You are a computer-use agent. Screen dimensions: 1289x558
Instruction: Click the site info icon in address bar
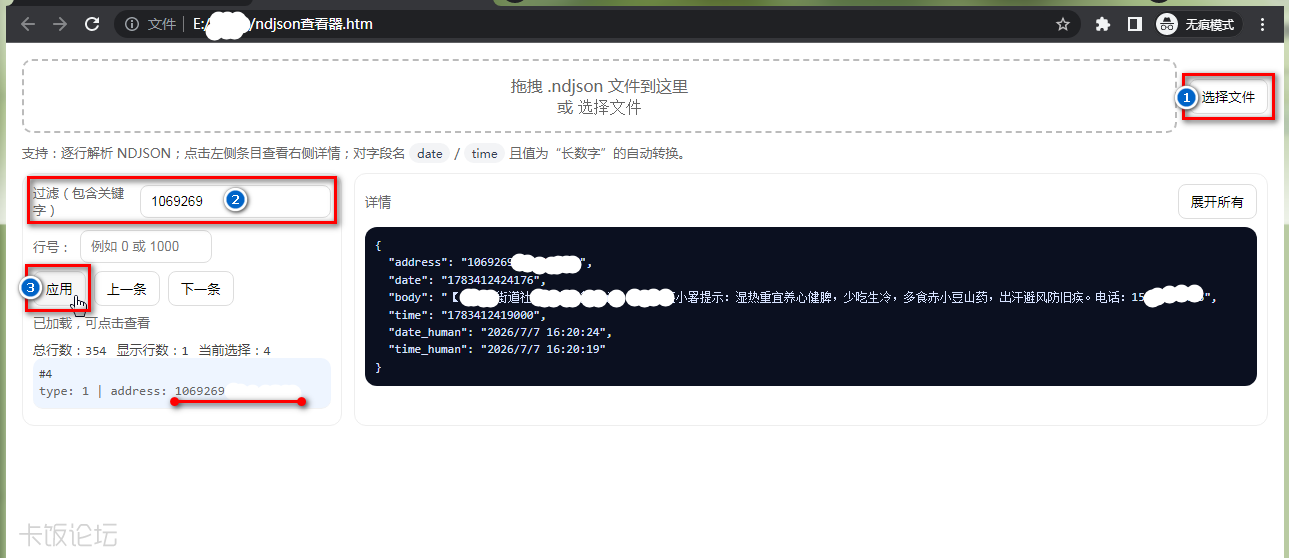tap(132, 24)
